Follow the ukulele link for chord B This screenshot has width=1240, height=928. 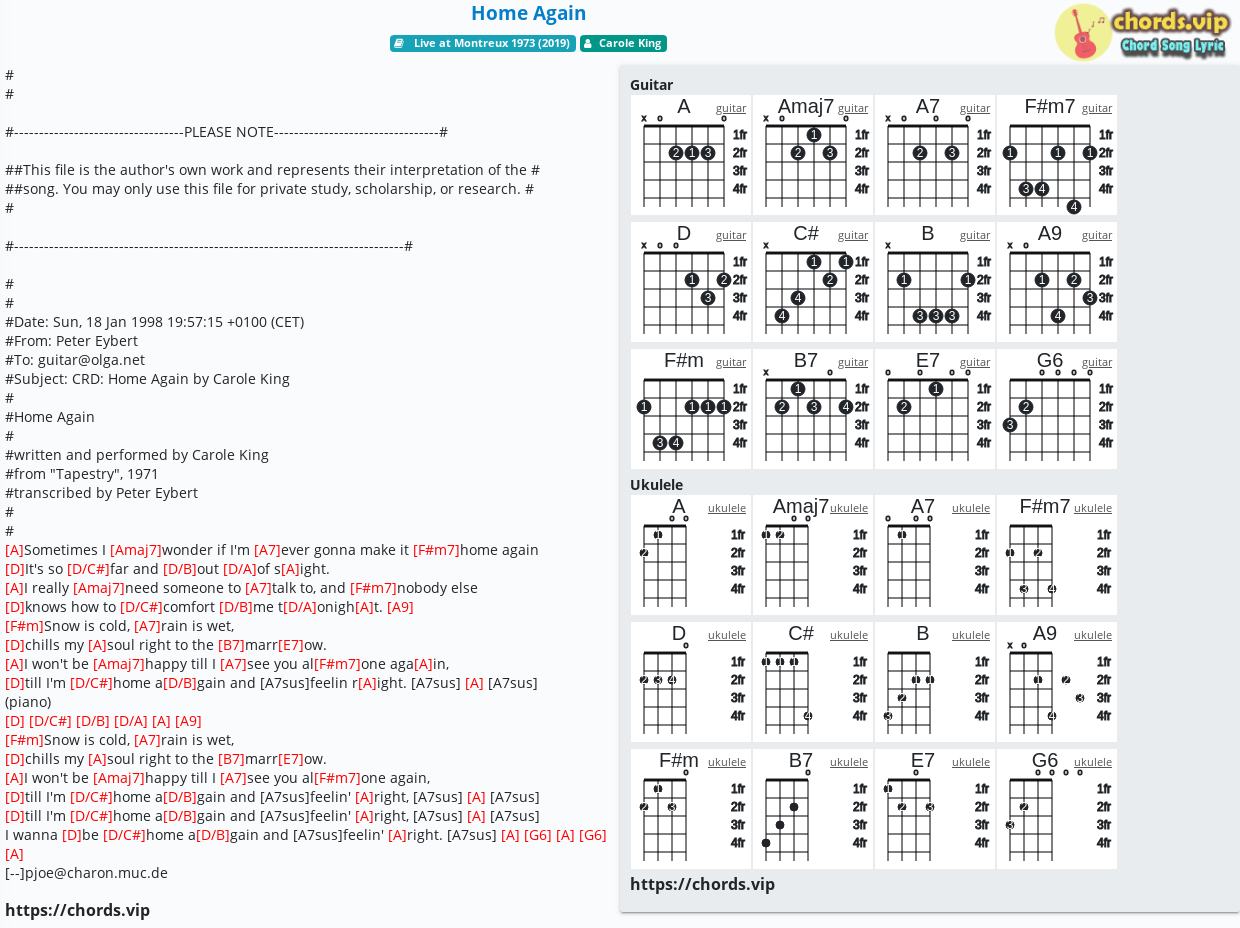pyautogui.click(x=971, y=635)
